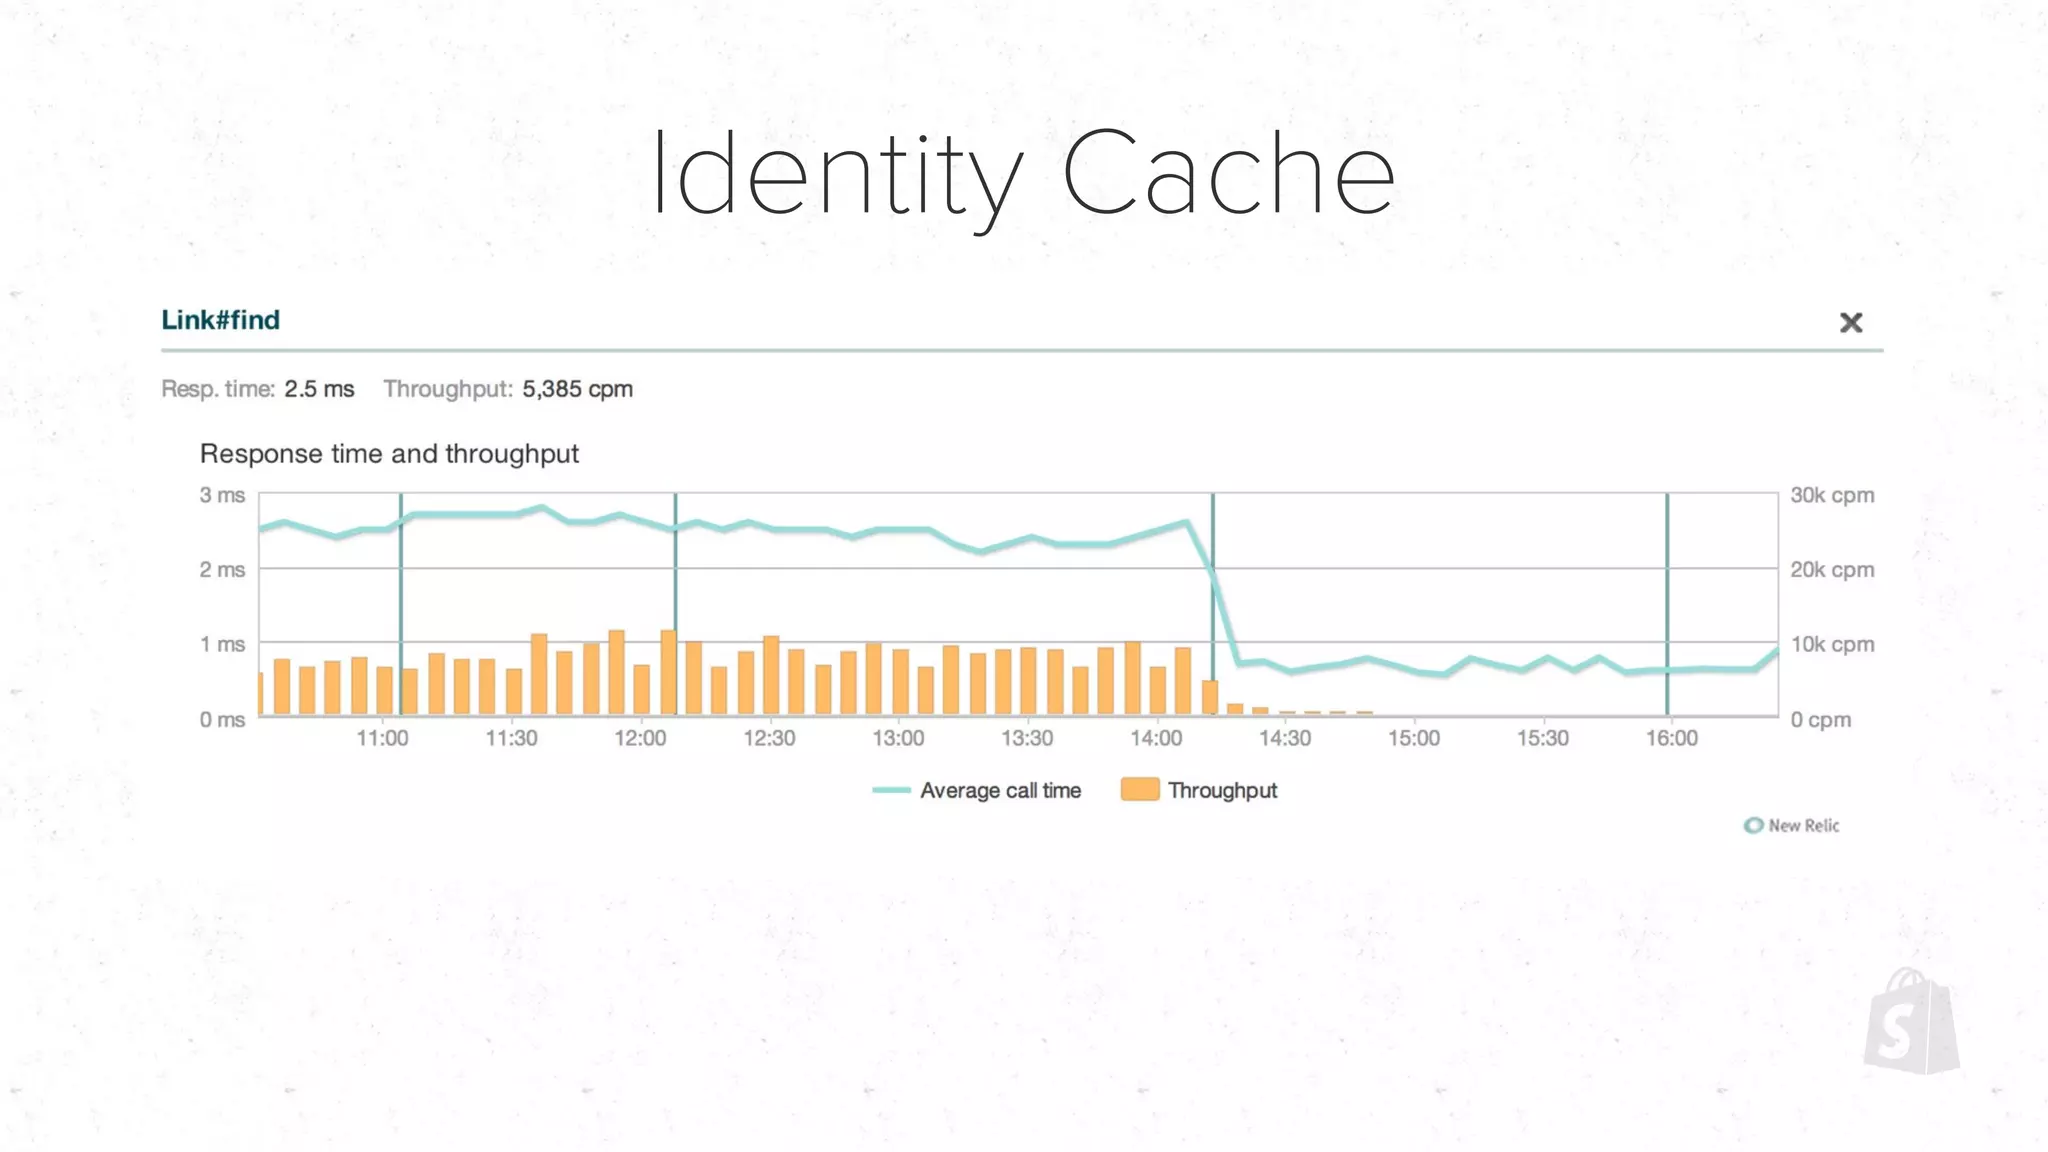Click the Response time and throughput chart title
2048x1152 pixels.
point(389,454)
